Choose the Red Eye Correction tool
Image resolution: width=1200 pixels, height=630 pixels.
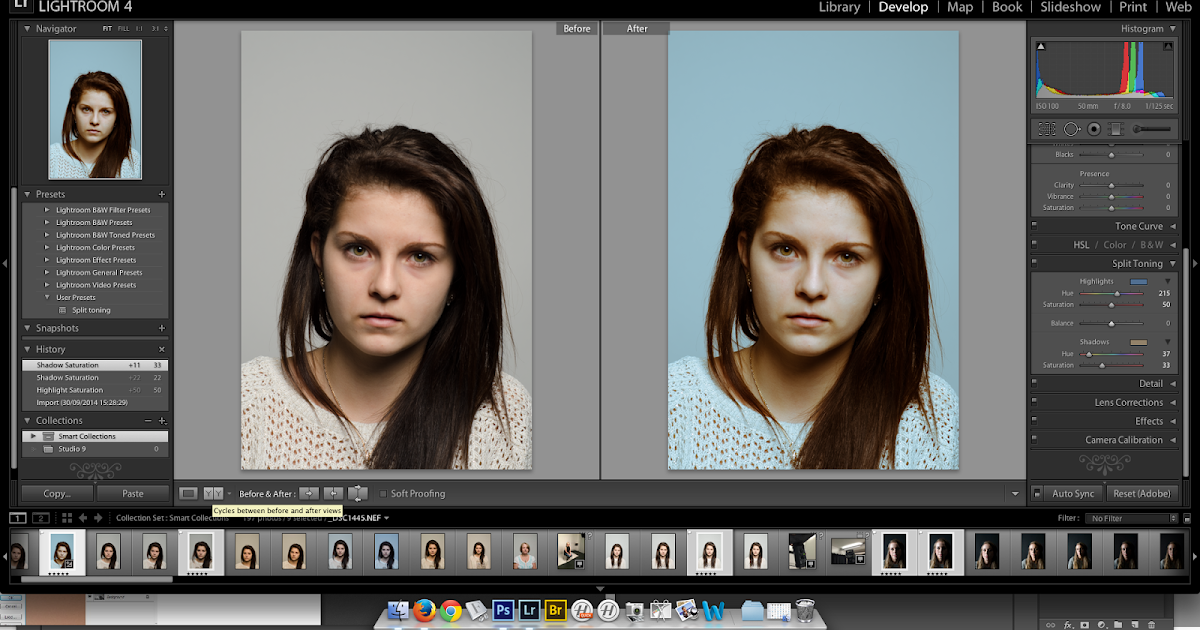click(x=1094, y=129)
